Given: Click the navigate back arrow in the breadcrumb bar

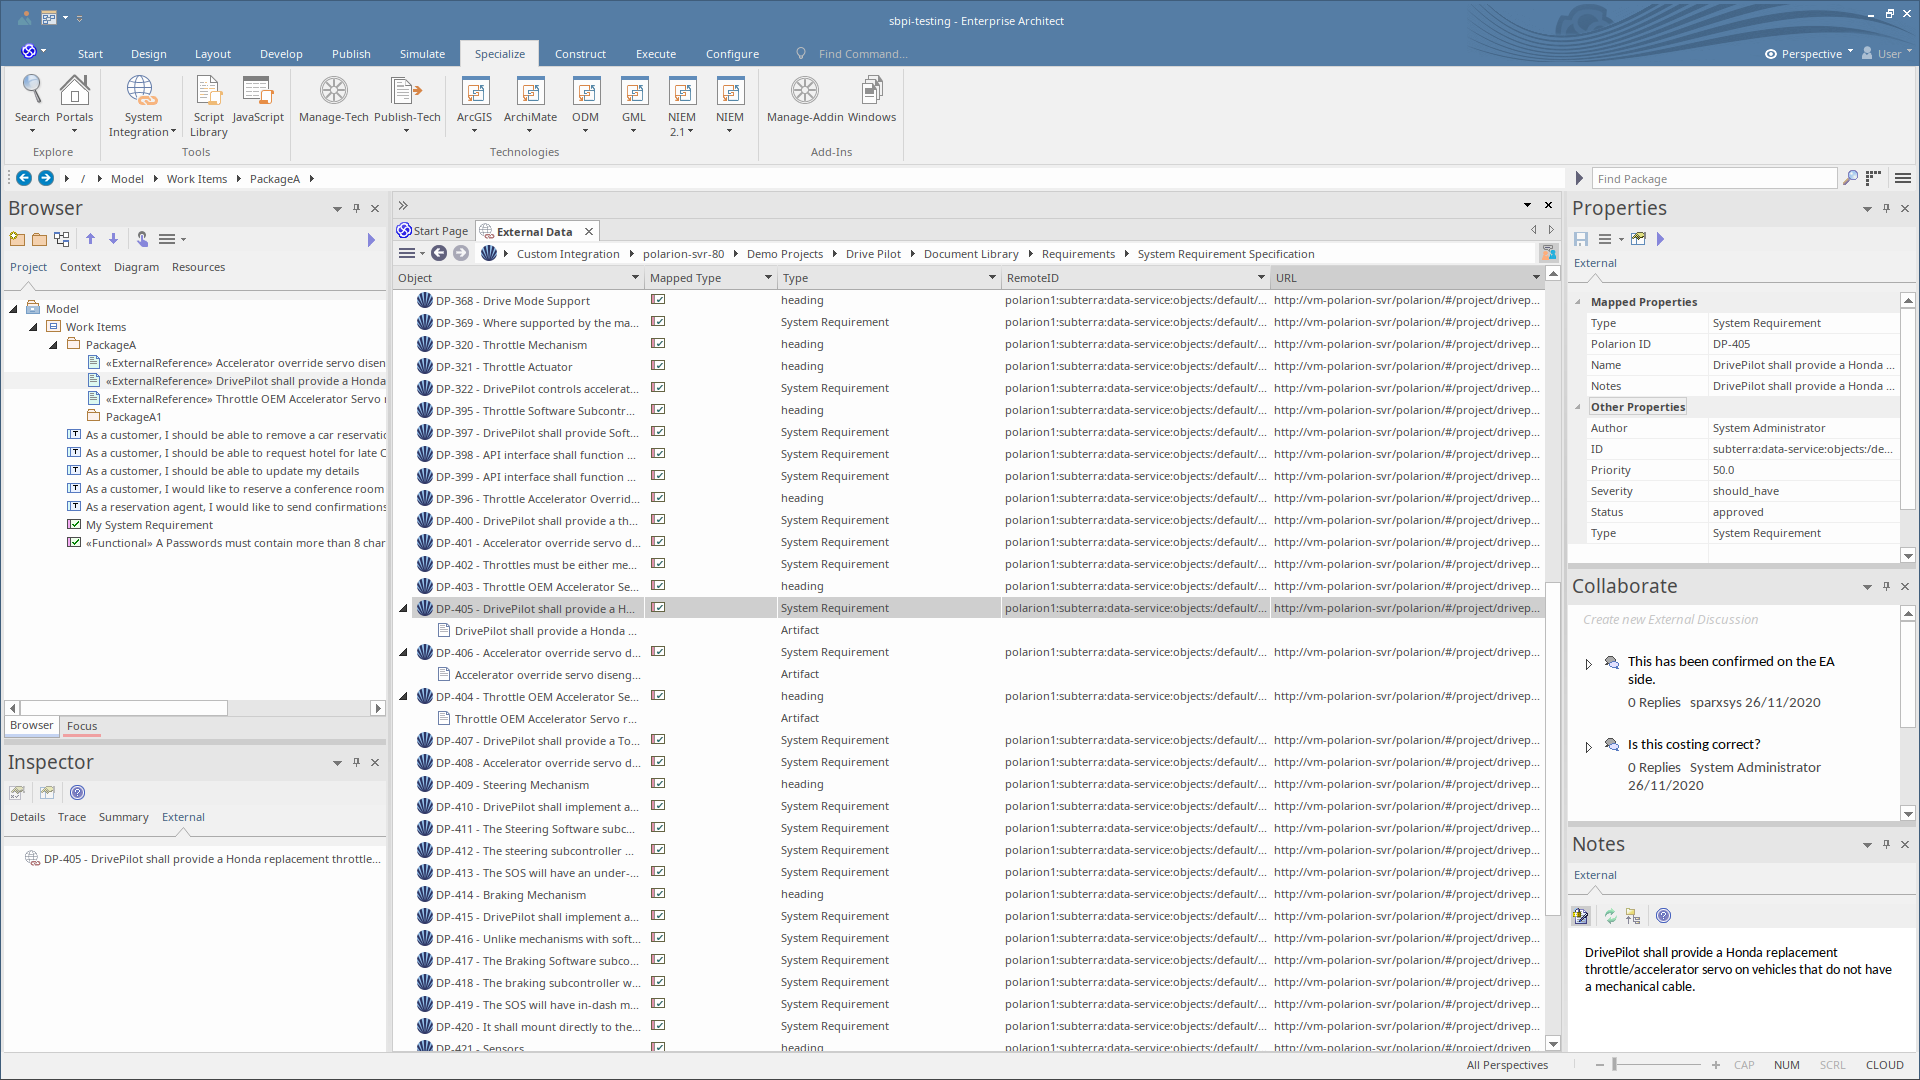Looking at the screenshot, I should 24,178.
